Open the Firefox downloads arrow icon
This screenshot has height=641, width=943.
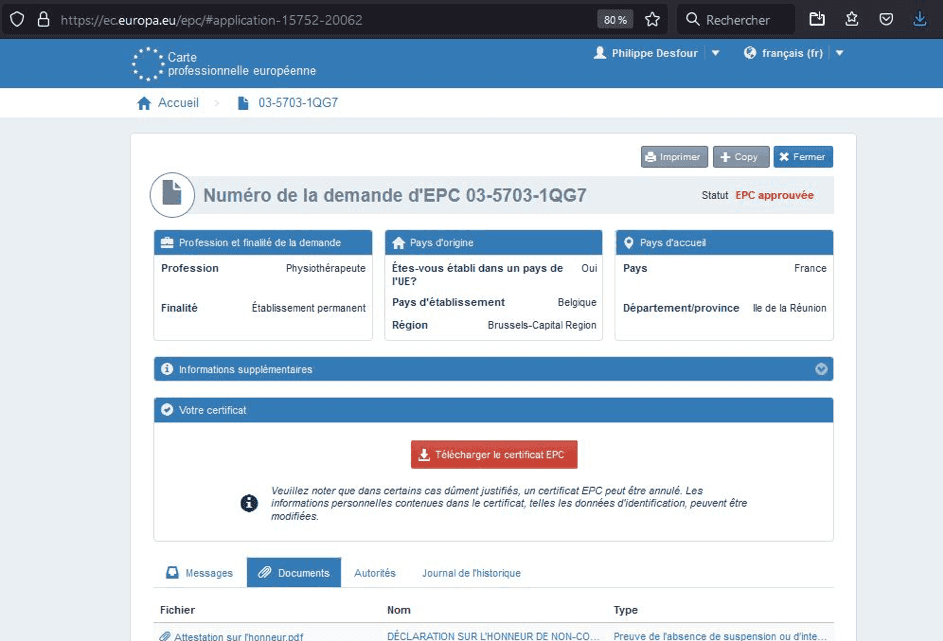click(x=919, y=19)
